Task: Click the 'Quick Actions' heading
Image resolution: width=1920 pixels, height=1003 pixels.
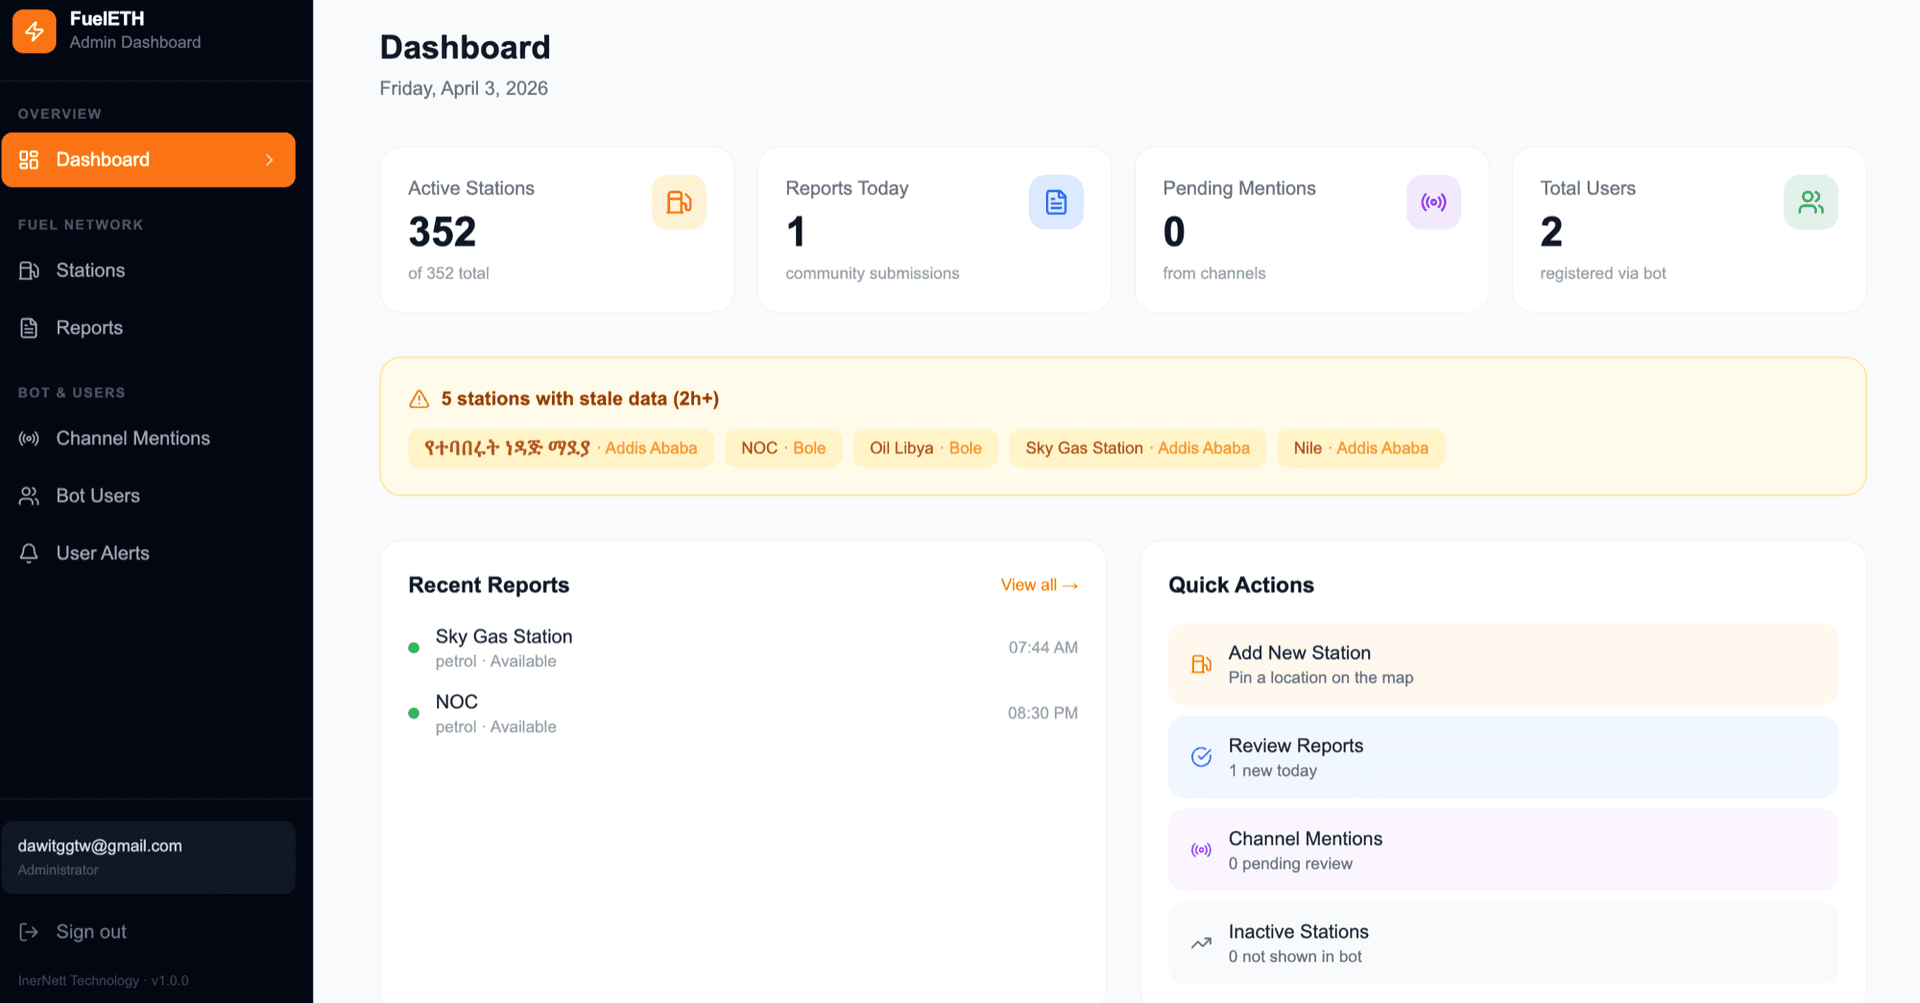Action: (x=1241, y=585)
